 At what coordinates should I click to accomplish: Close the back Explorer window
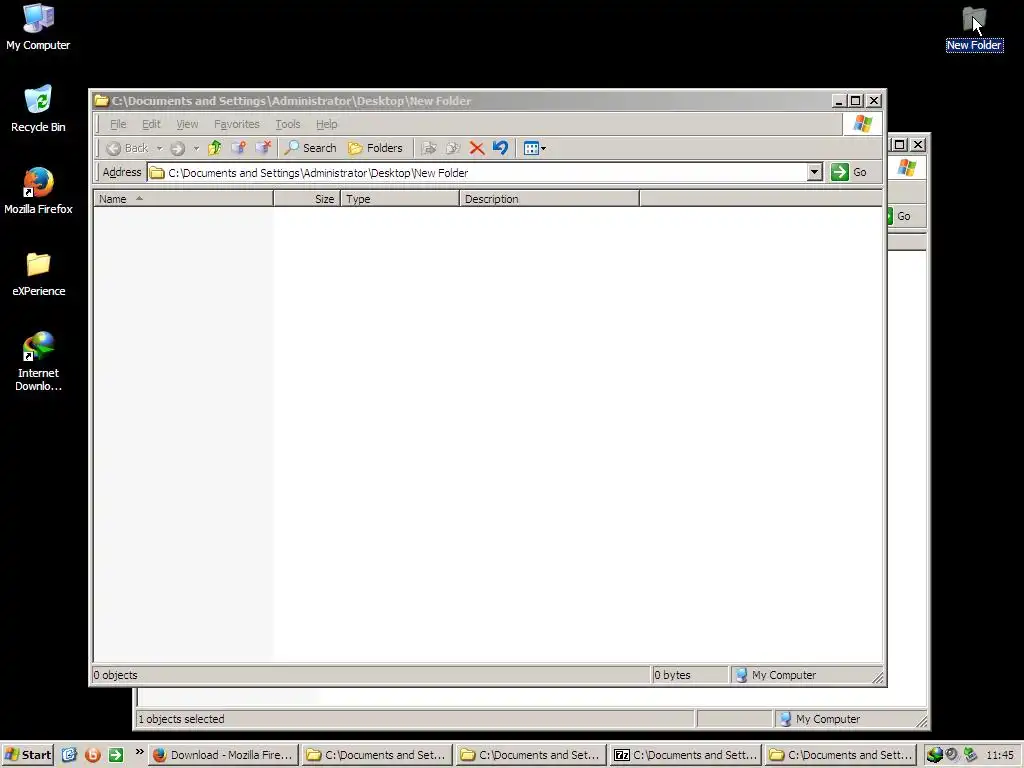[x=918, y=144]
